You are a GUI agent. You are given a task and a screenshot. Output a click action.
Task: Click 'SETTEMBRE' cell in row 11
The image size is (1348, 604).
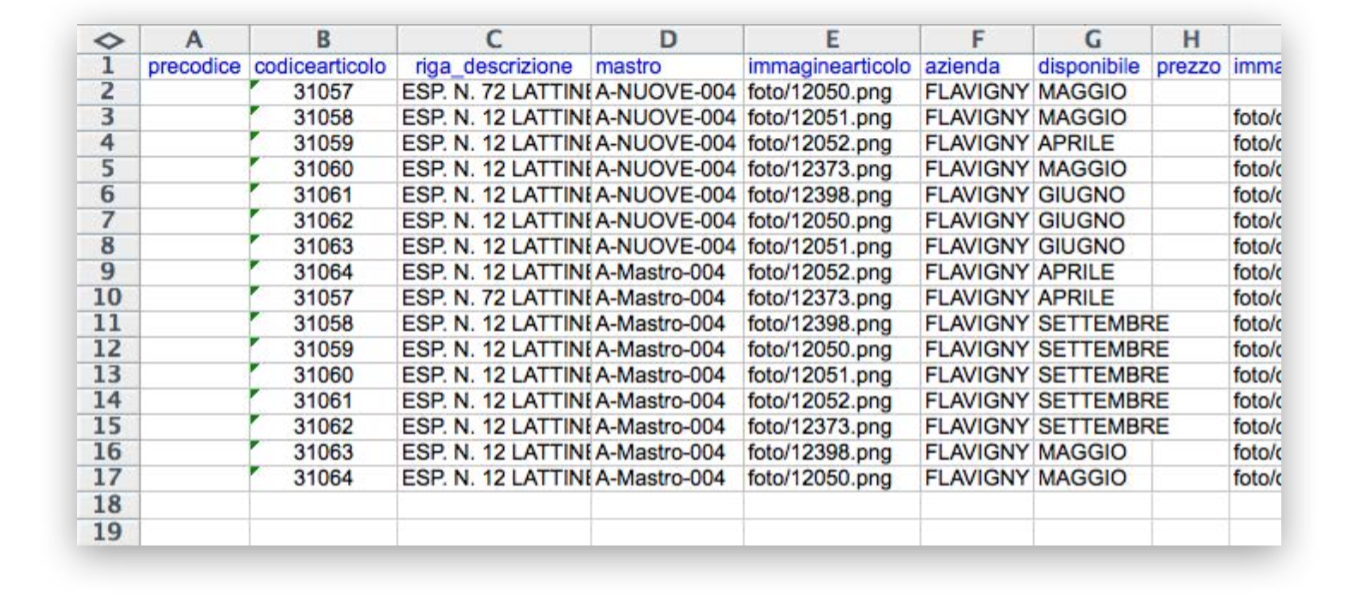[1103, 323]
